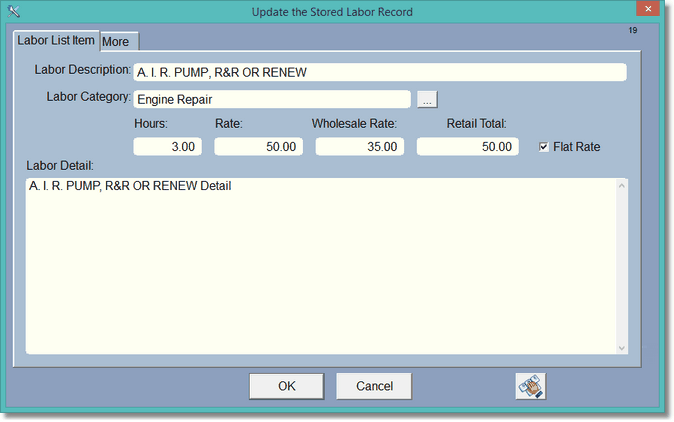
Task: Select the Wholesale Rate field showing 35.00
Action: [359, 147]
